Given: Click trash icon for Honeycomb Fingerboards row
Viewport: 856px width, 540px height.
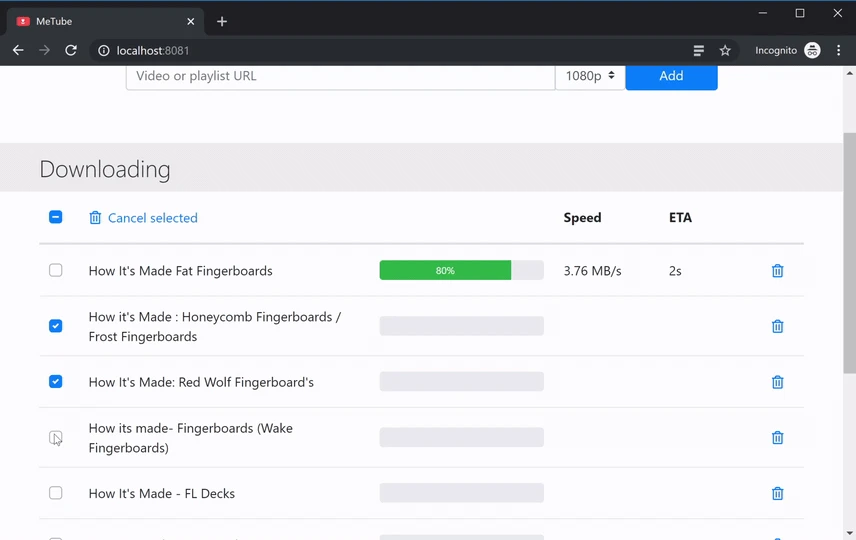Looking at the screenshot, I should [777, 326].
